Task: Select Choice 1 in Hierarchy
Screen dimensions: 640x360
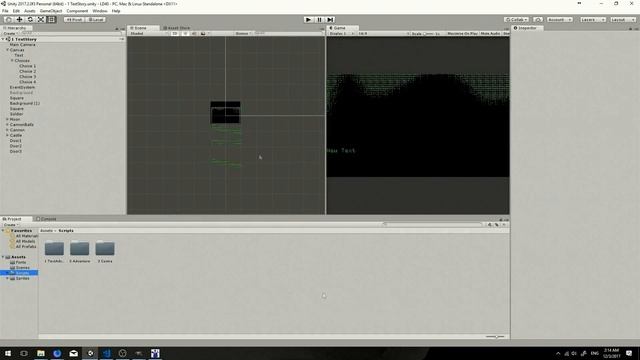Action: click(x=27, y=66)
